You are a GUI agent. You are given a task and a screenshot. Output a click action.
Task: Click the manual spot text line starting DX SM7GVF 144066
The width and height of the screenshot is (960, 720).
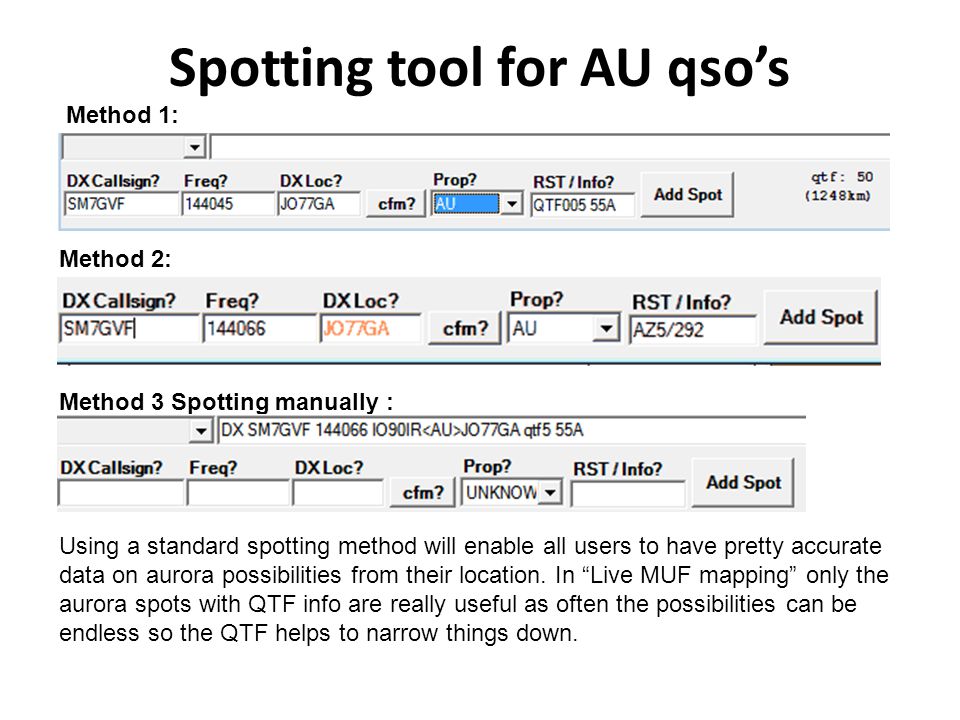tap(511, 430)
